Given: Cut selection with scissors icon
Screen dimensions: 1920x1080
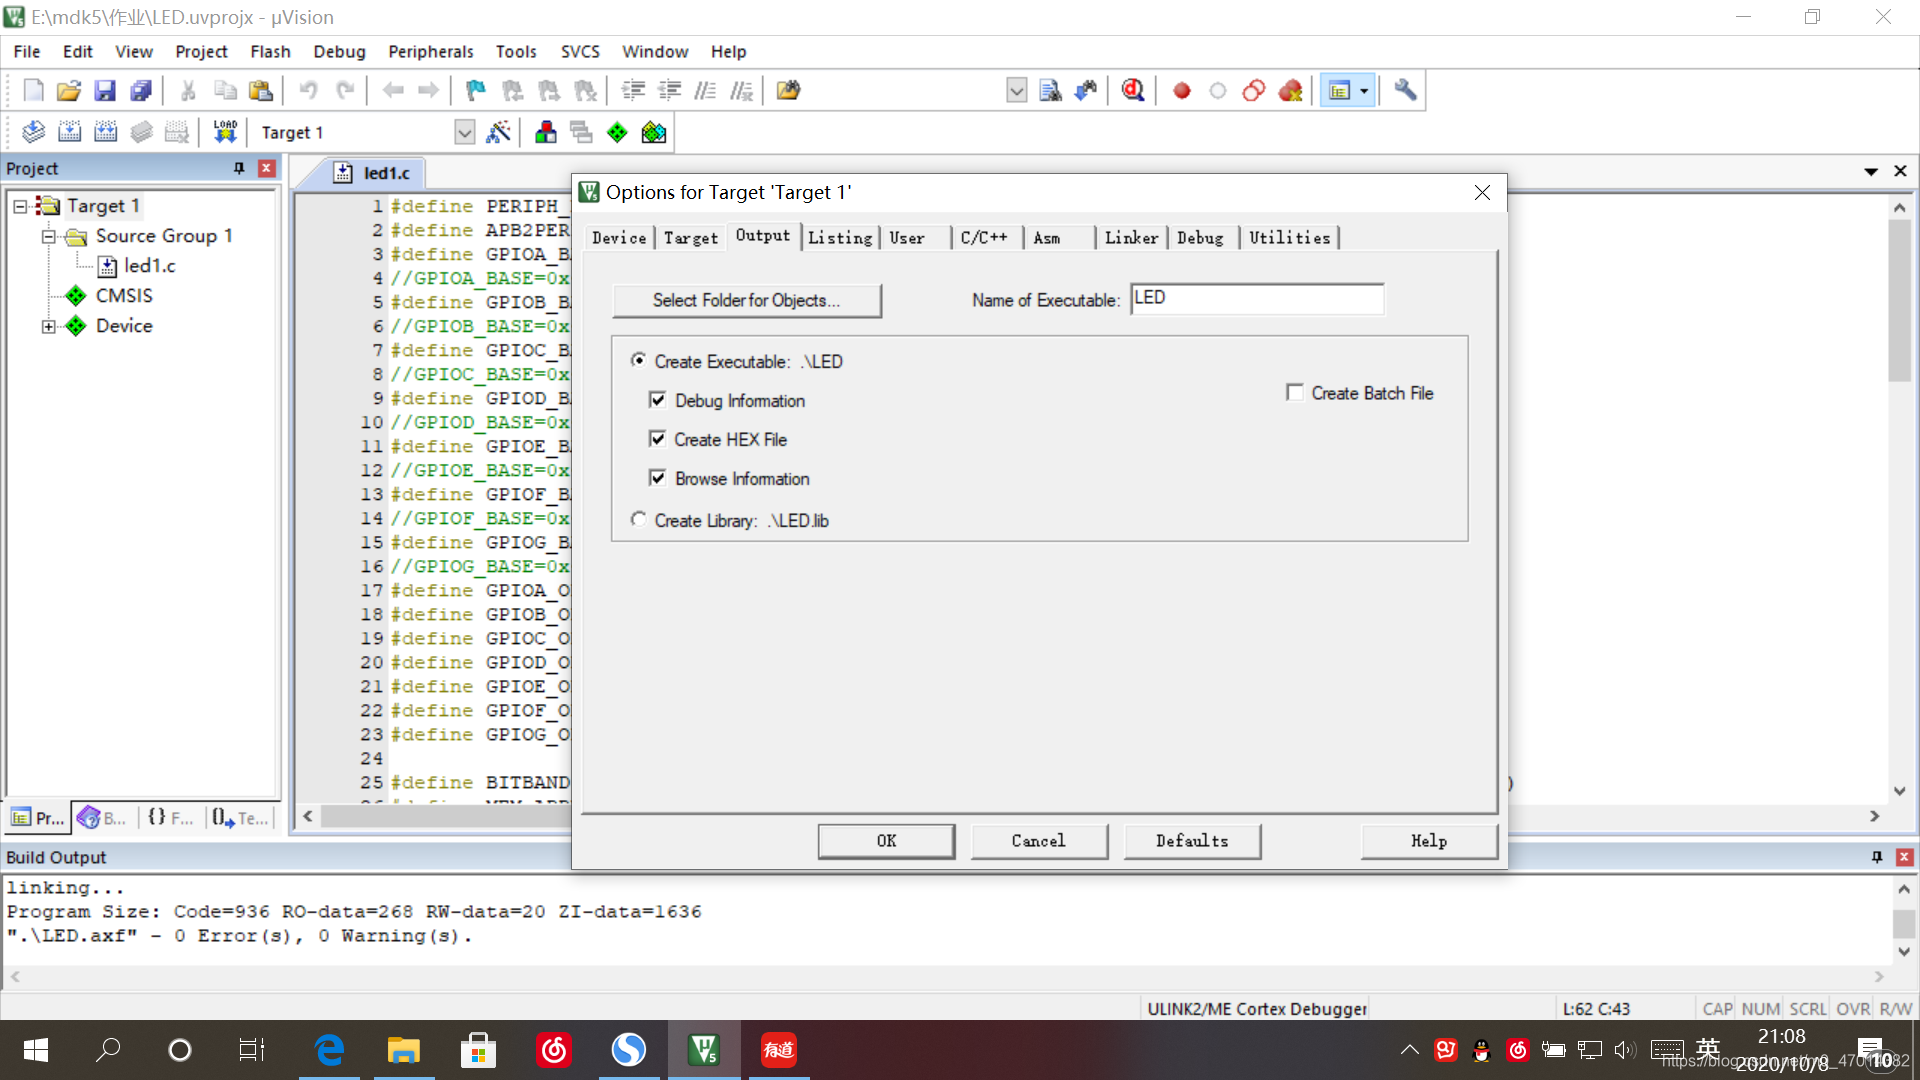Looking at the screenshot, I should coord(188,91).
